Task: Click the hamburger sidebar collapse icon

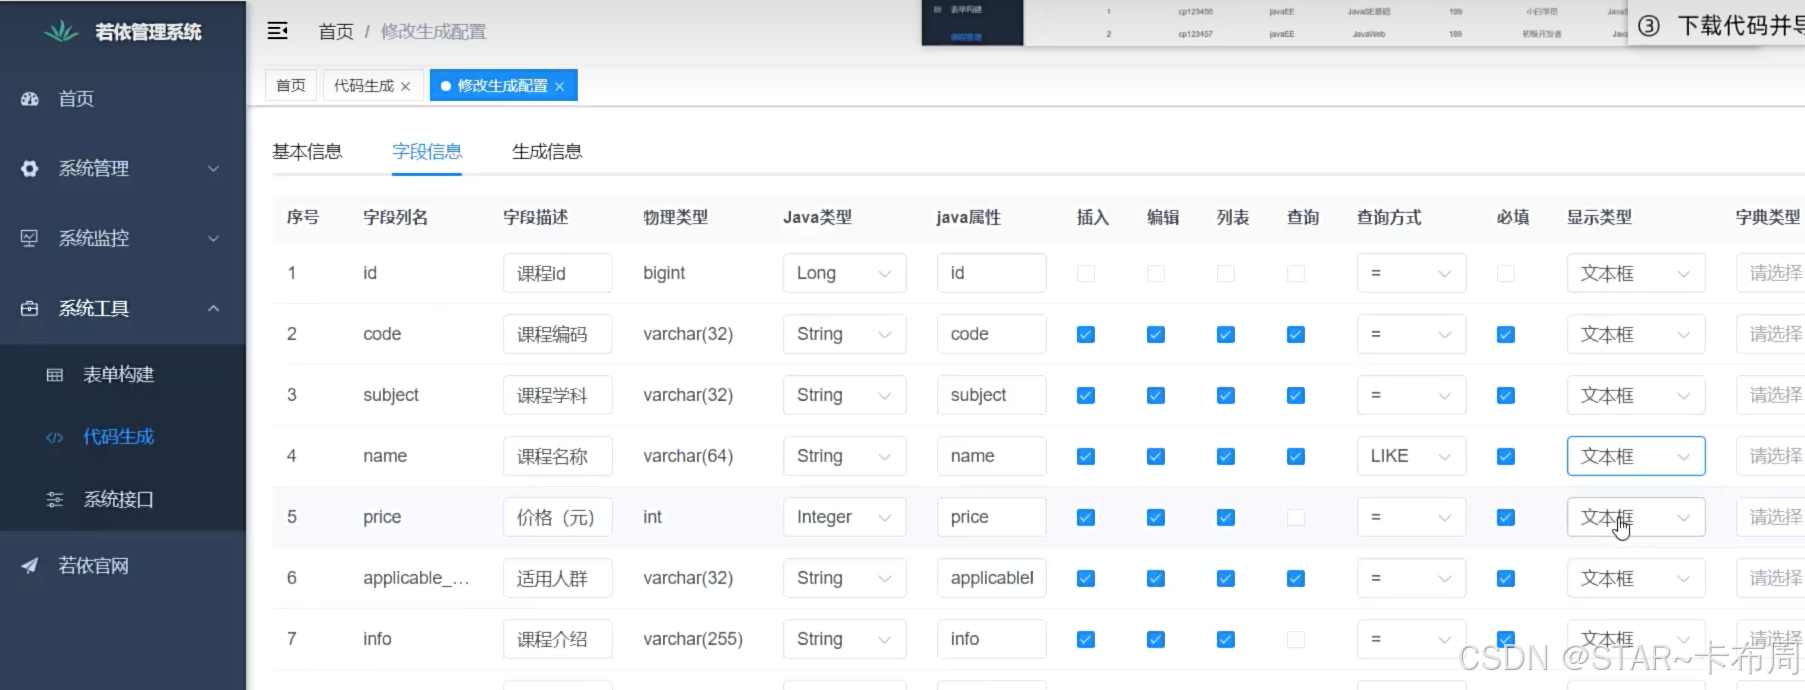Action: pos(278,31)
